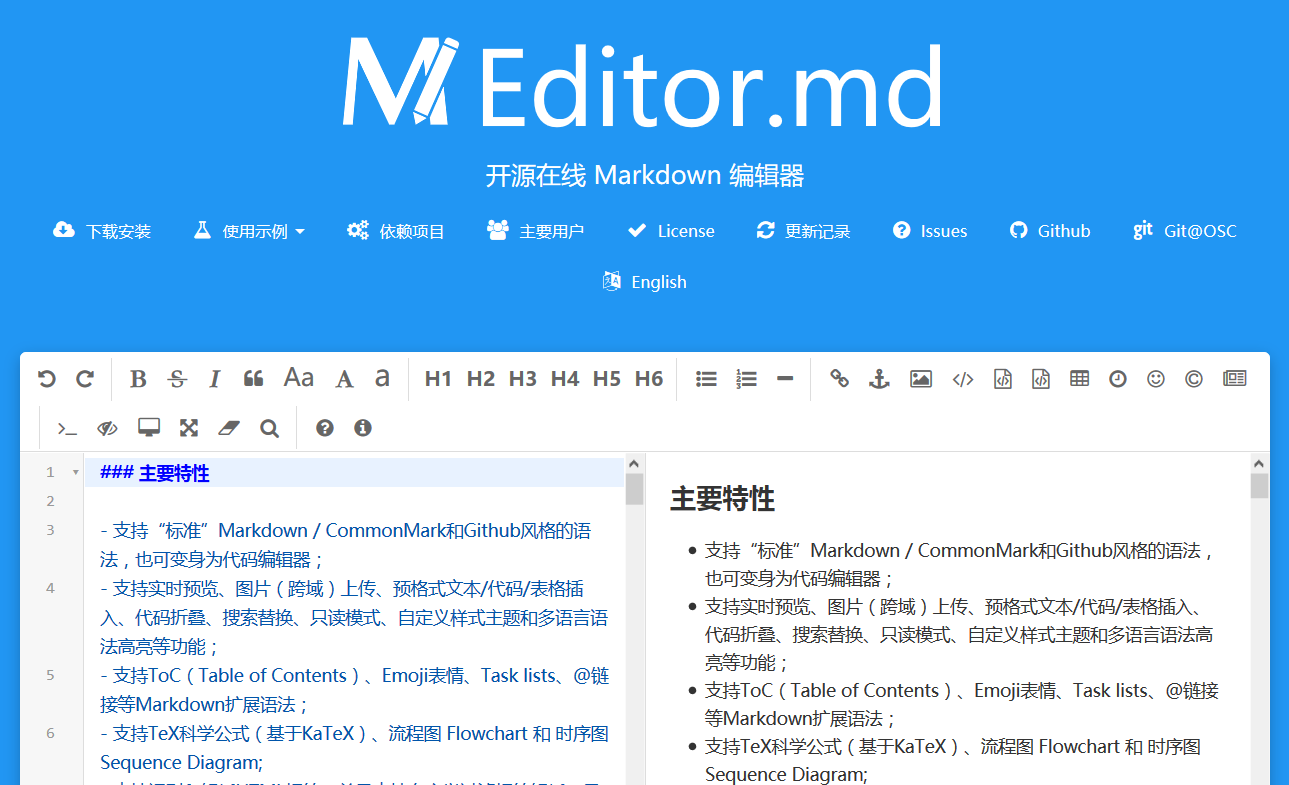Screen dimensions: 1289x785
Task: Open the Git@OSC repository link
Action: pos(1185,231)
